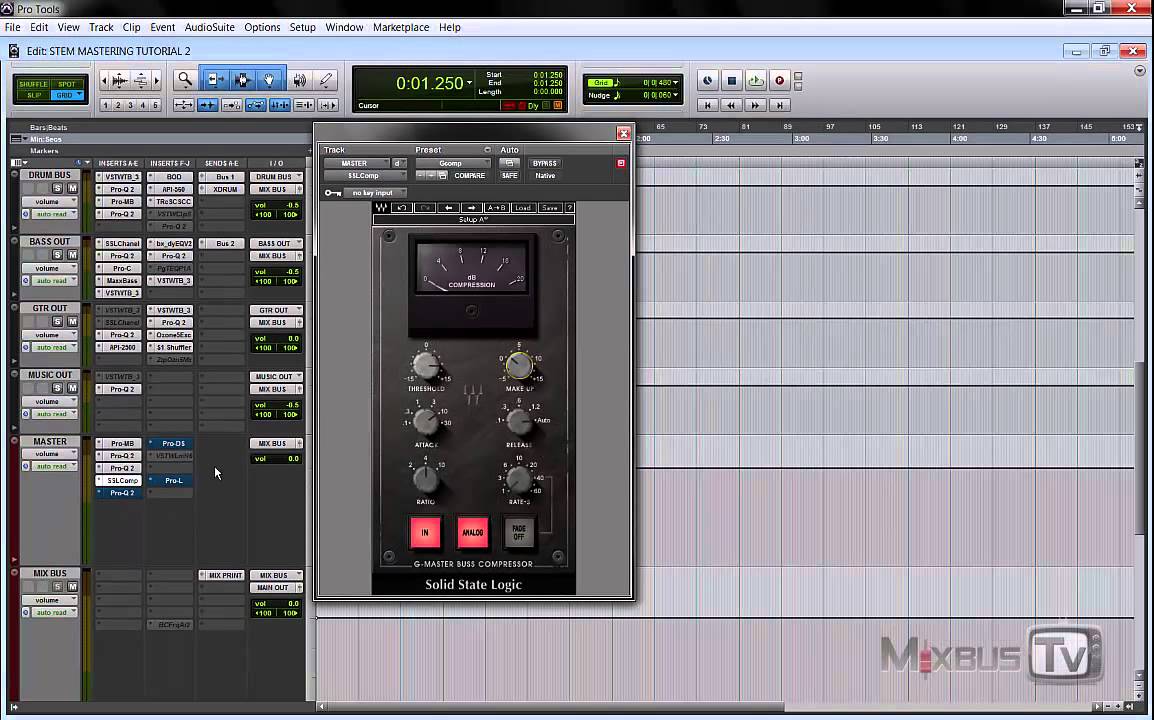Toggle plugin BYPASS
1154x720 pixels.
coord(545,163)
